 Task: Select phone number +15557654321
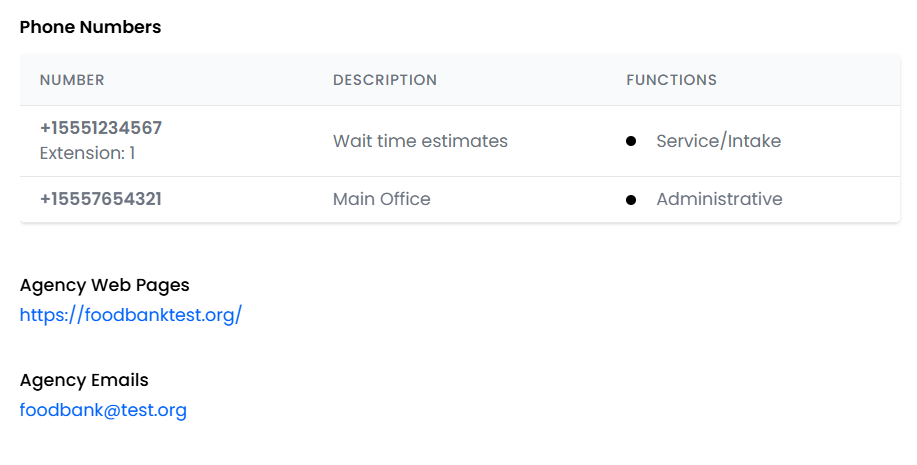[x=101, y=199]
